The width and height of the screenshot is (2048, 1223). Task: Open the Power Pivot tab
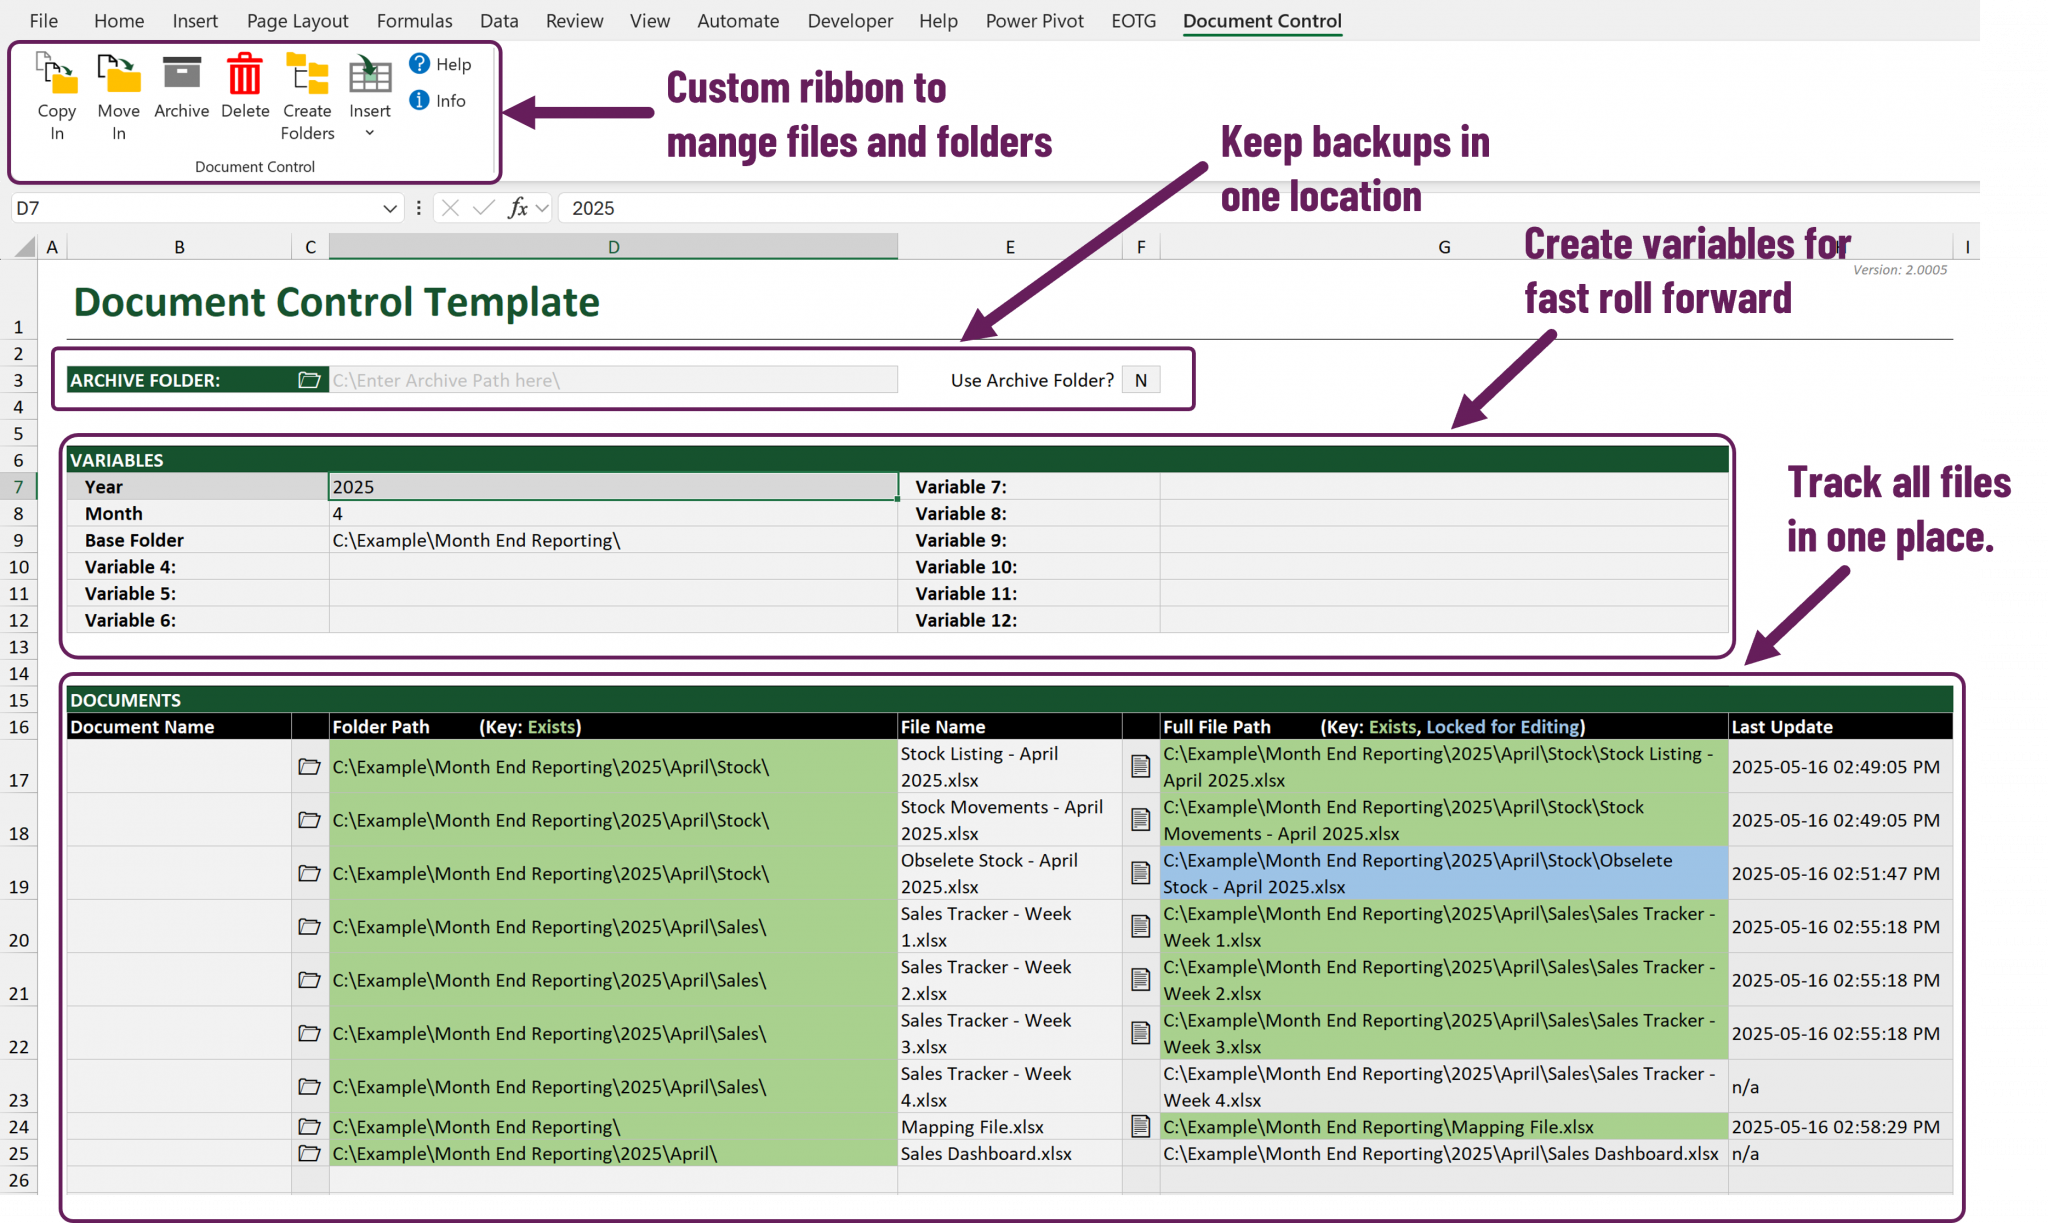1034,20
